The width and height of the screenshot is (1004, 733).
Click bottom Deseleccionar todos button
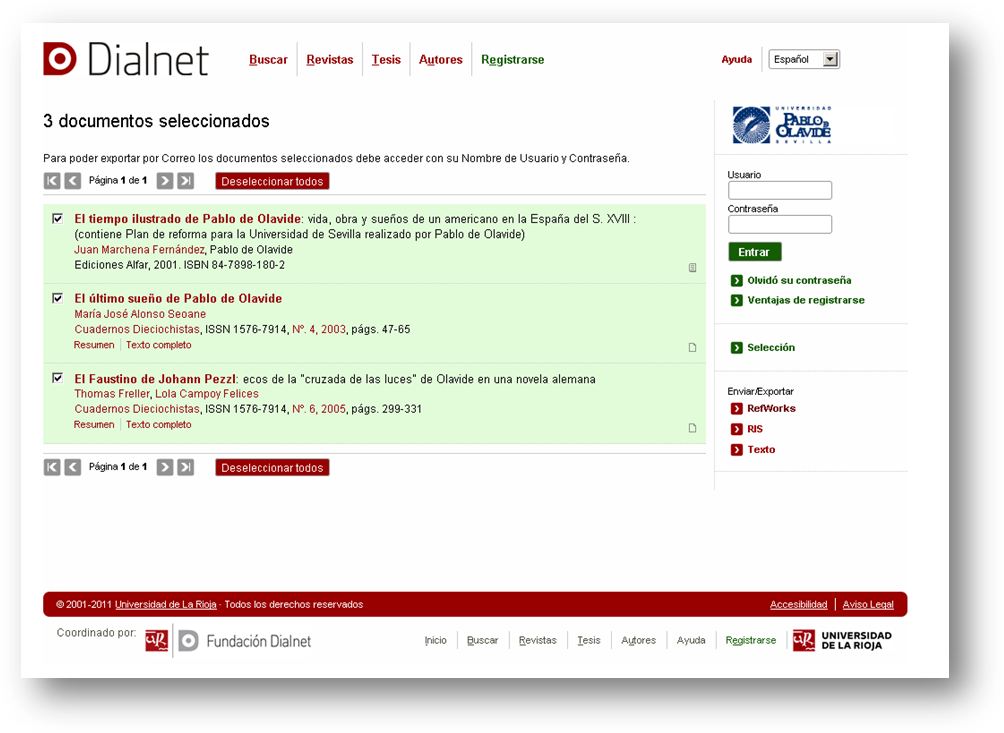tap(272, 468)
